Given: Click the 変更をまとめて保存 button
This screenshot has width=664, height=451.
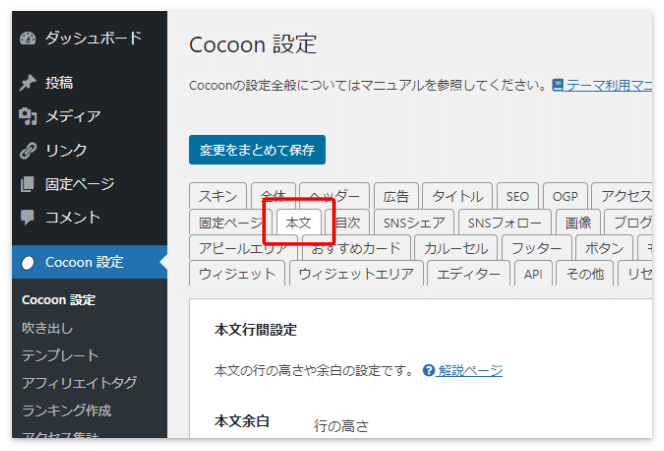Looking at the screenshot, I should pos(257,150).
